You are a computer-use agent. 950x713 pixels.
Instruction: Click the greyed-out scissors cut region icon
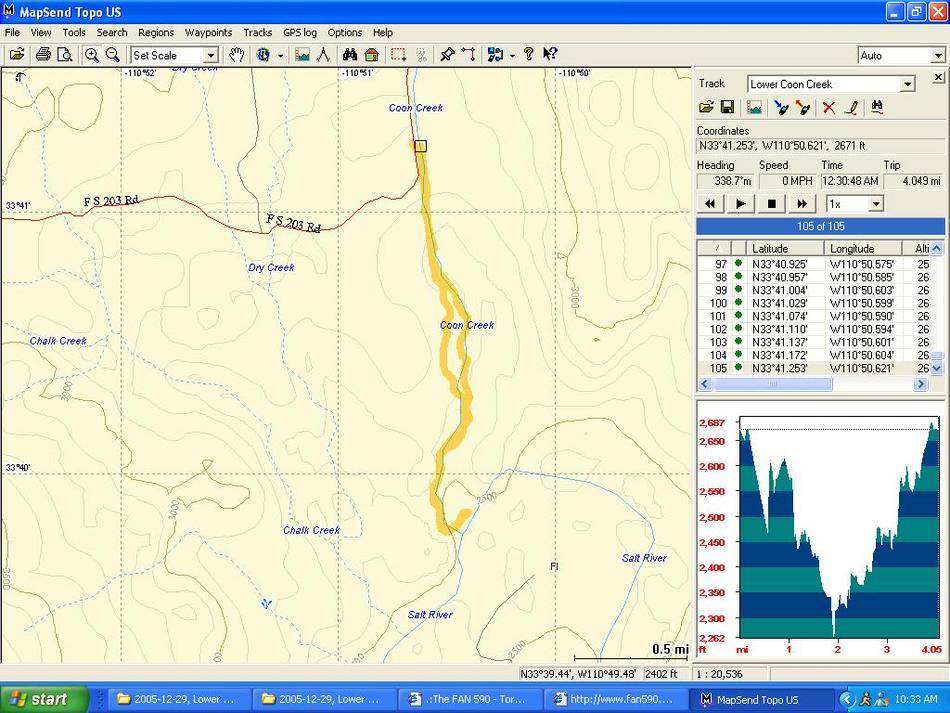422,55
